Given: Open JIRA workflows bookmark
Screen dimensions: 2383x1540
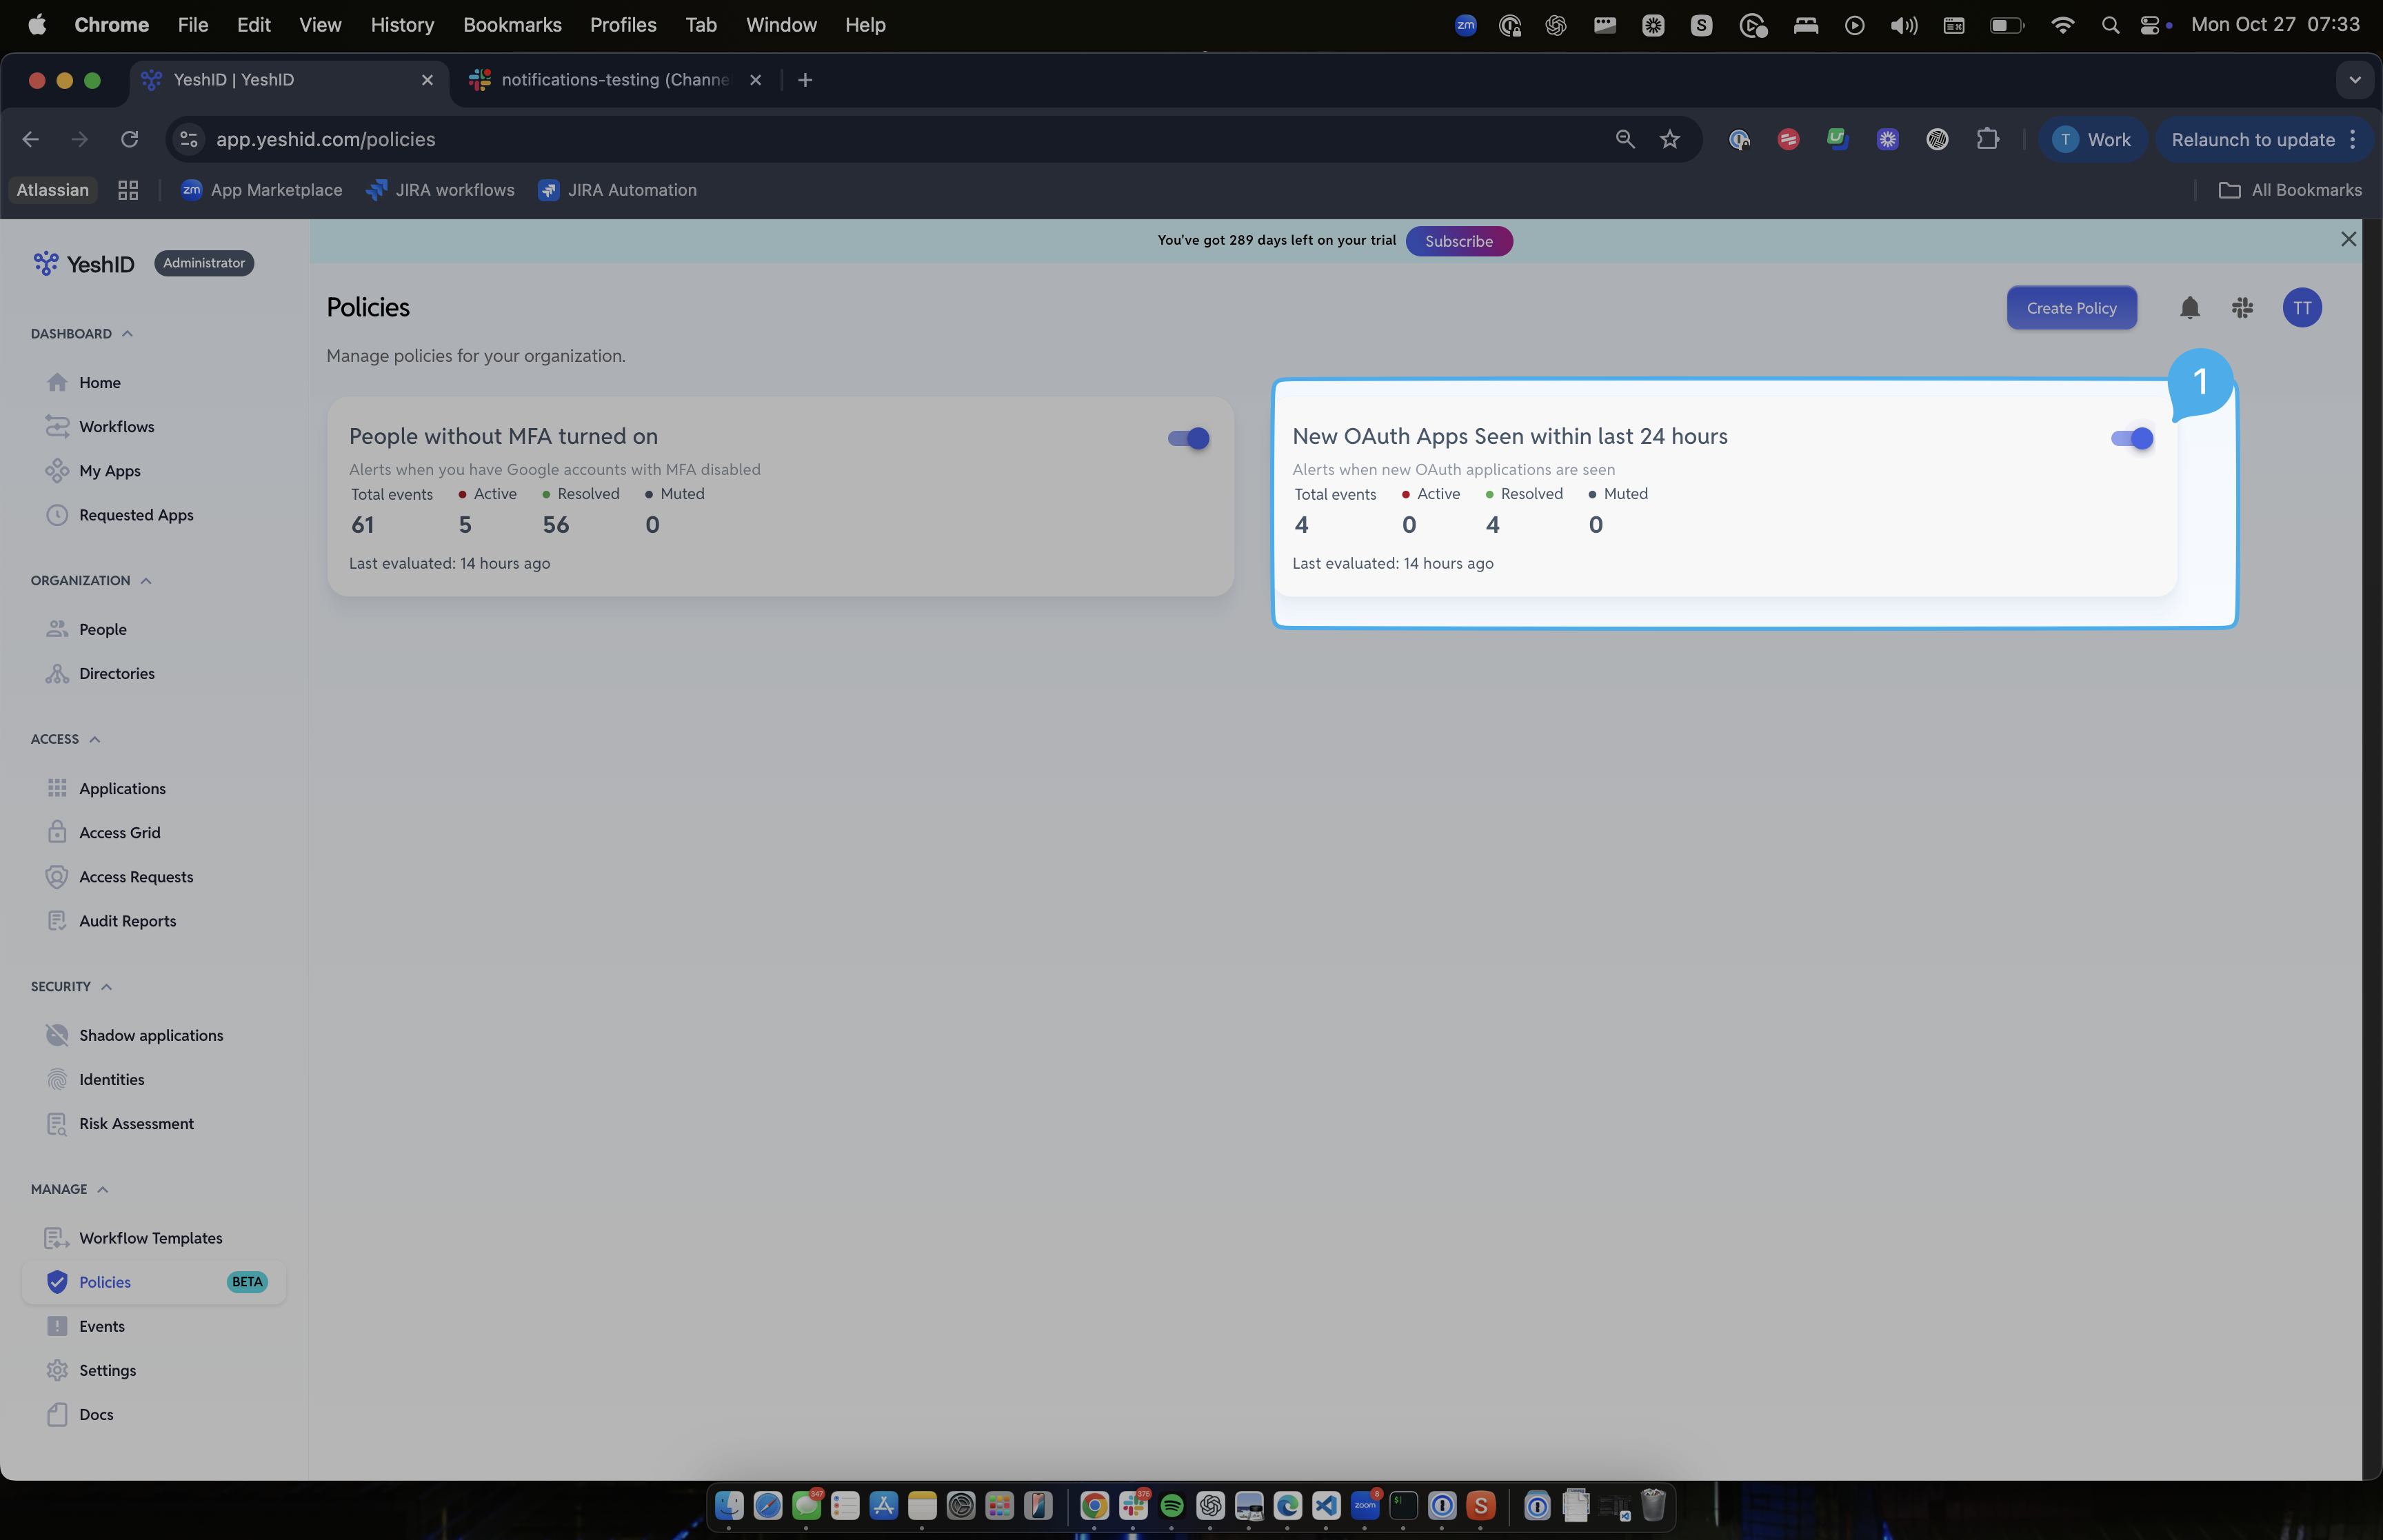Looking at the screenshot, I should [440, 190].
